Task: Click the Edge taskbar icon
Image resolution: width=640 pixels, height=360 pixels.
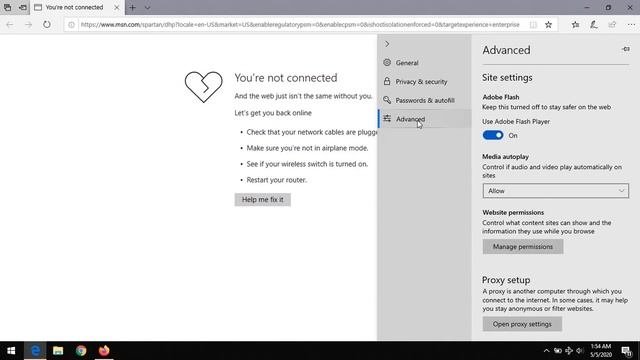Action: point(36,351)
